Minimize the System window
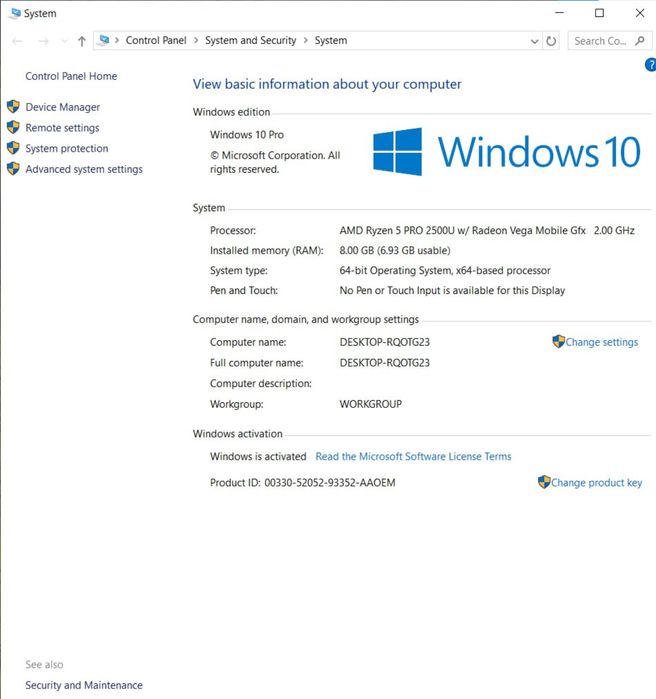The width and height of the screenshot is (656, 699). pos(560,13)
